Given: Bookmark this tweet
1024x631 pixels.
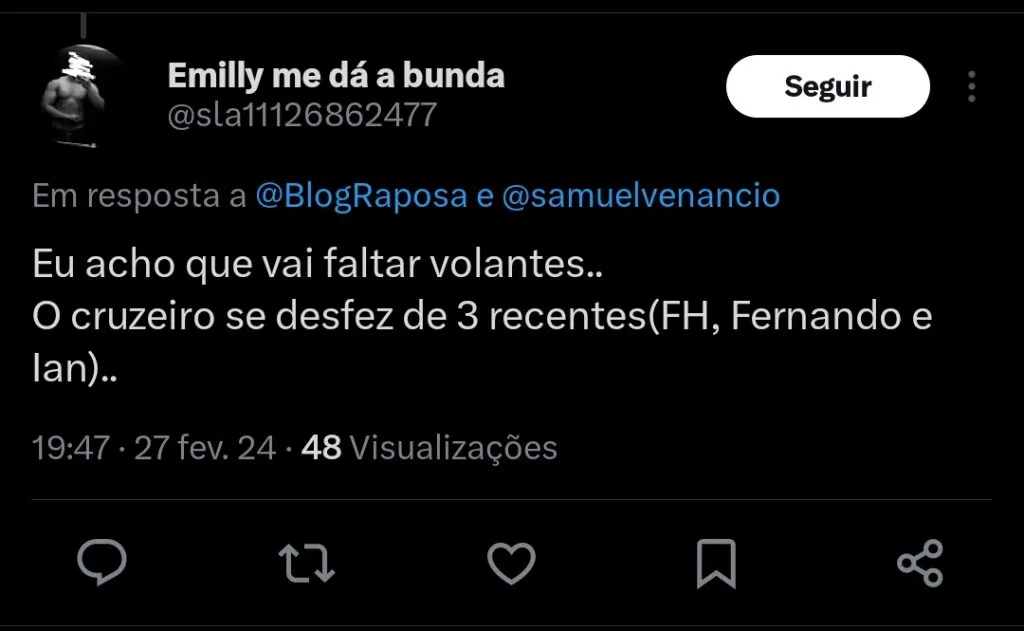Looking at the screenshot, I should point(715,563).
